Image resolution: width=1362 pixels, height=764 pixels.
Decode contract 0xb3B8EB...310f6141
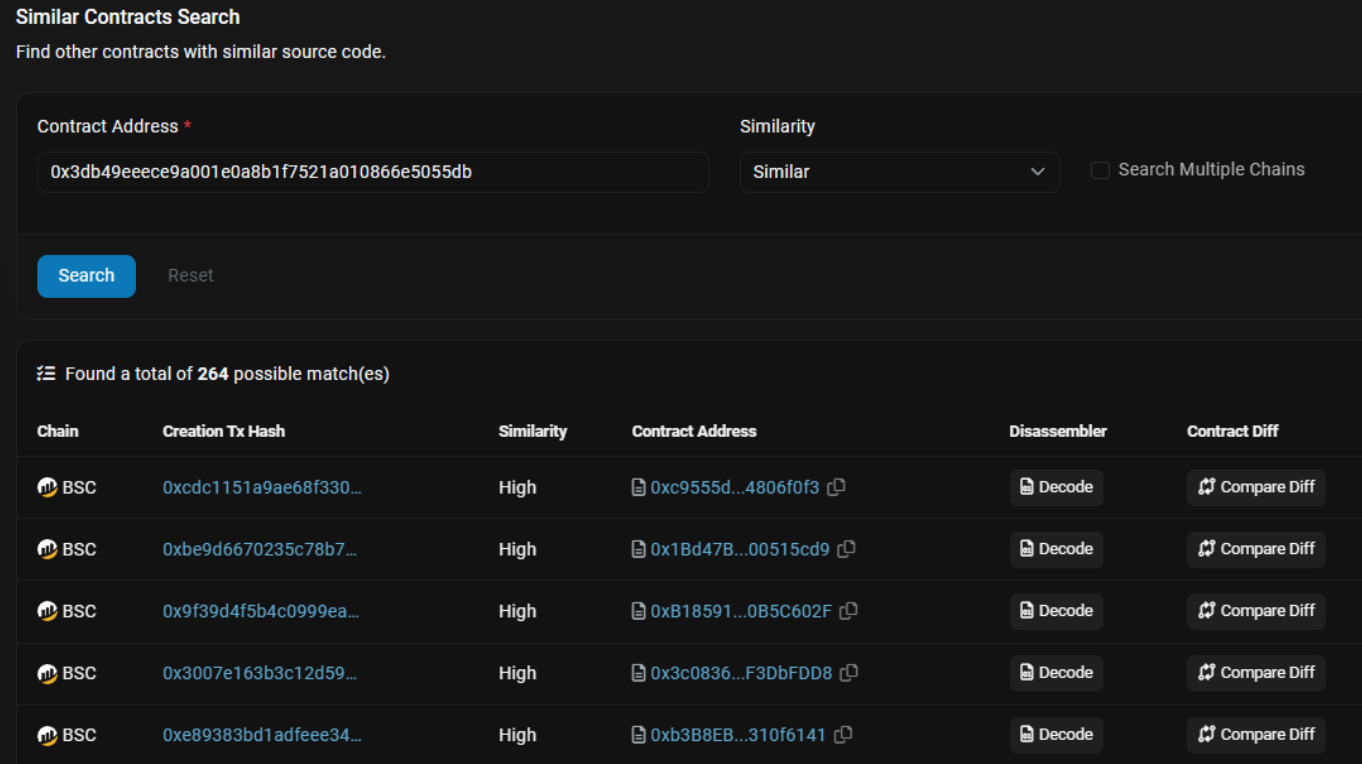coord(1056,736)
